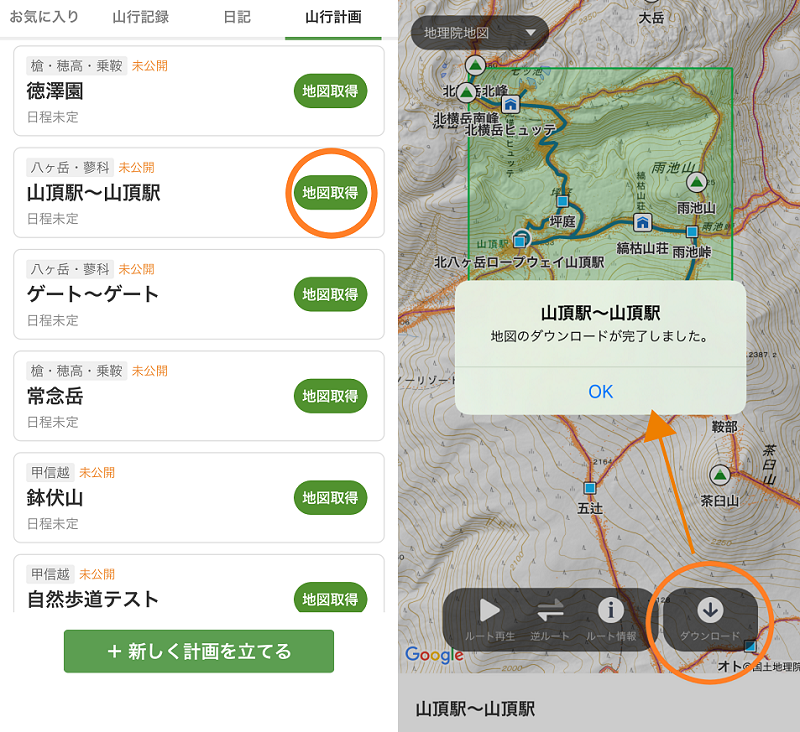Select the 北横岳ヒュッテ hut marker
The image size is (800, 732).
point(510,104)
